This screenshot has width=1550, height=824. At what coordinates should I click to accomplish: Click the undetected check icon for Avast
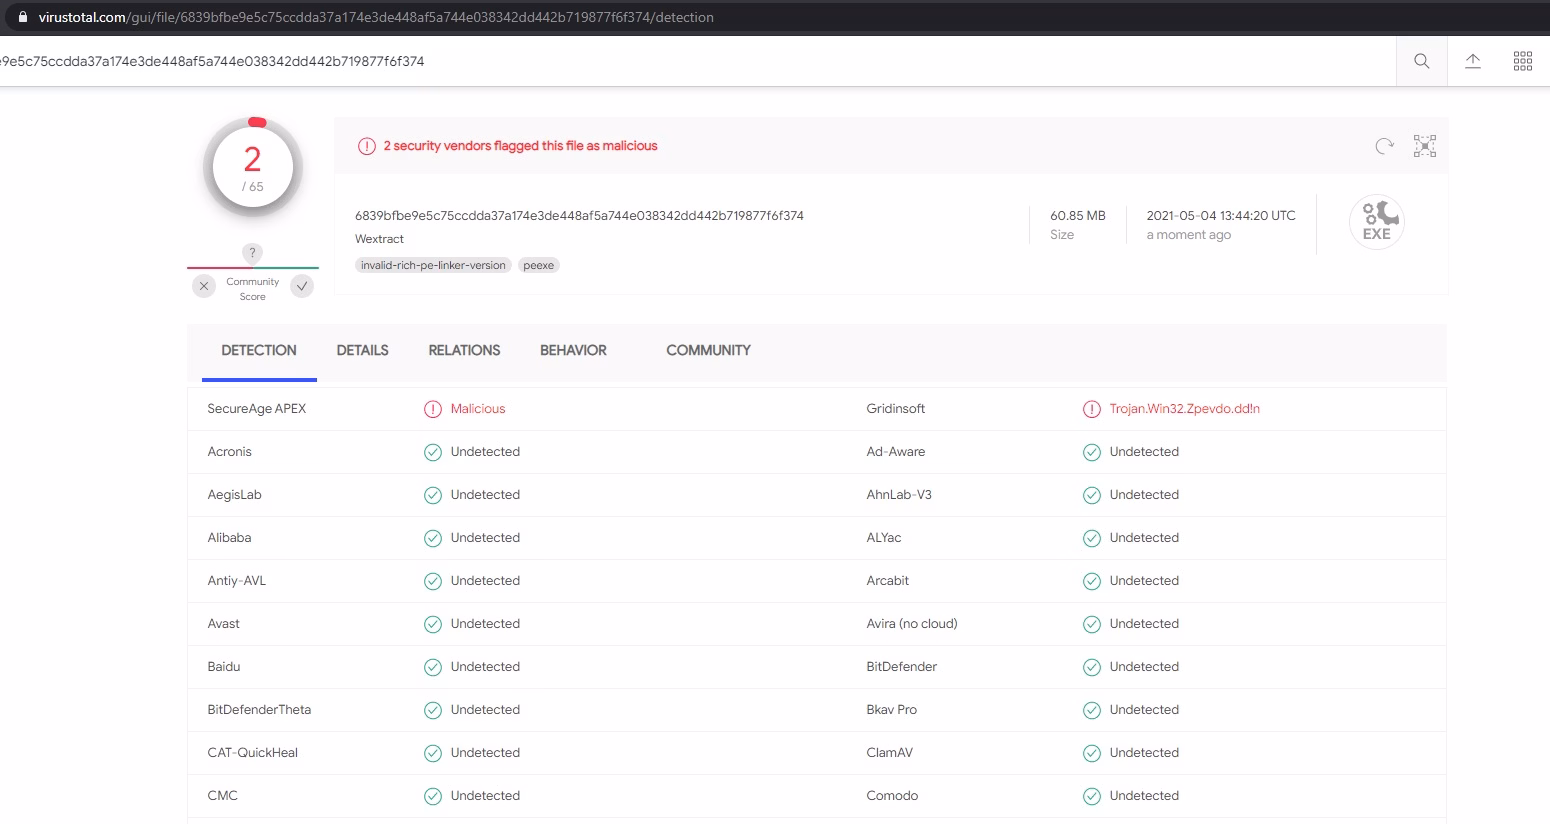point(433,624)
